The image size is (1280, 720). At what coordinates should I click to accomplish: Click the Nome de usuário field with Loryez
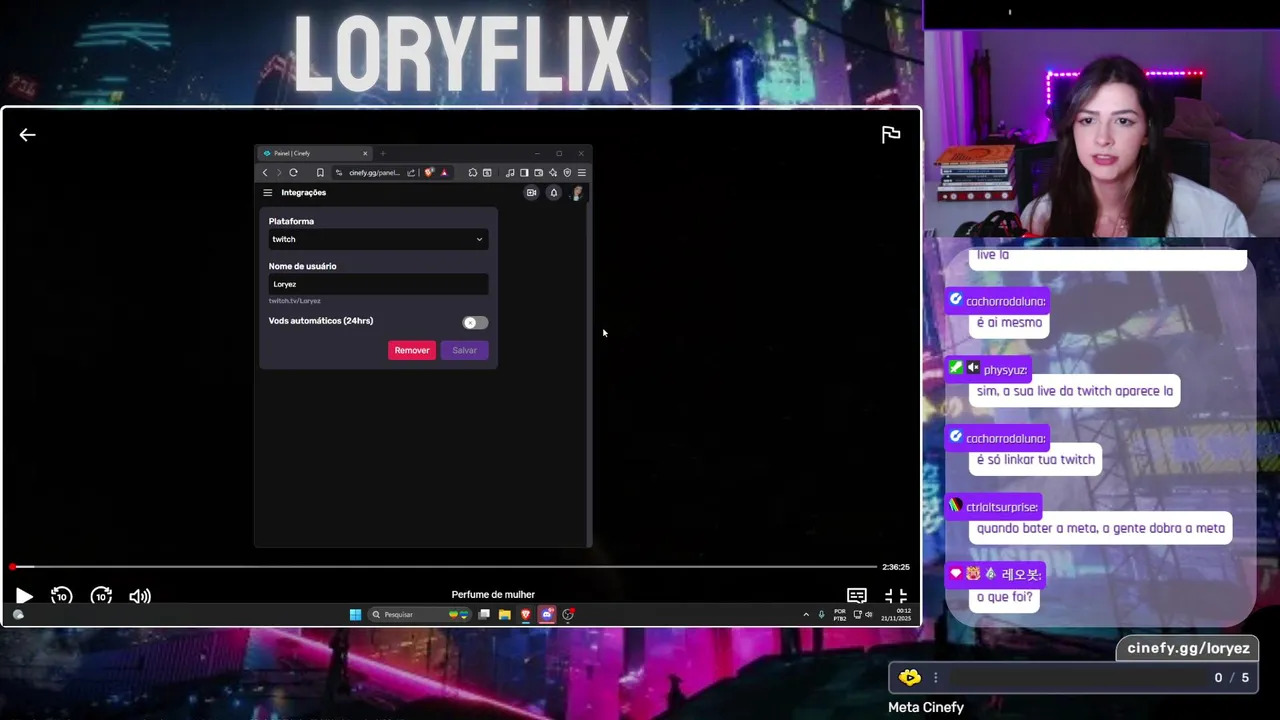pyautogui.click(x=378, y=284)
